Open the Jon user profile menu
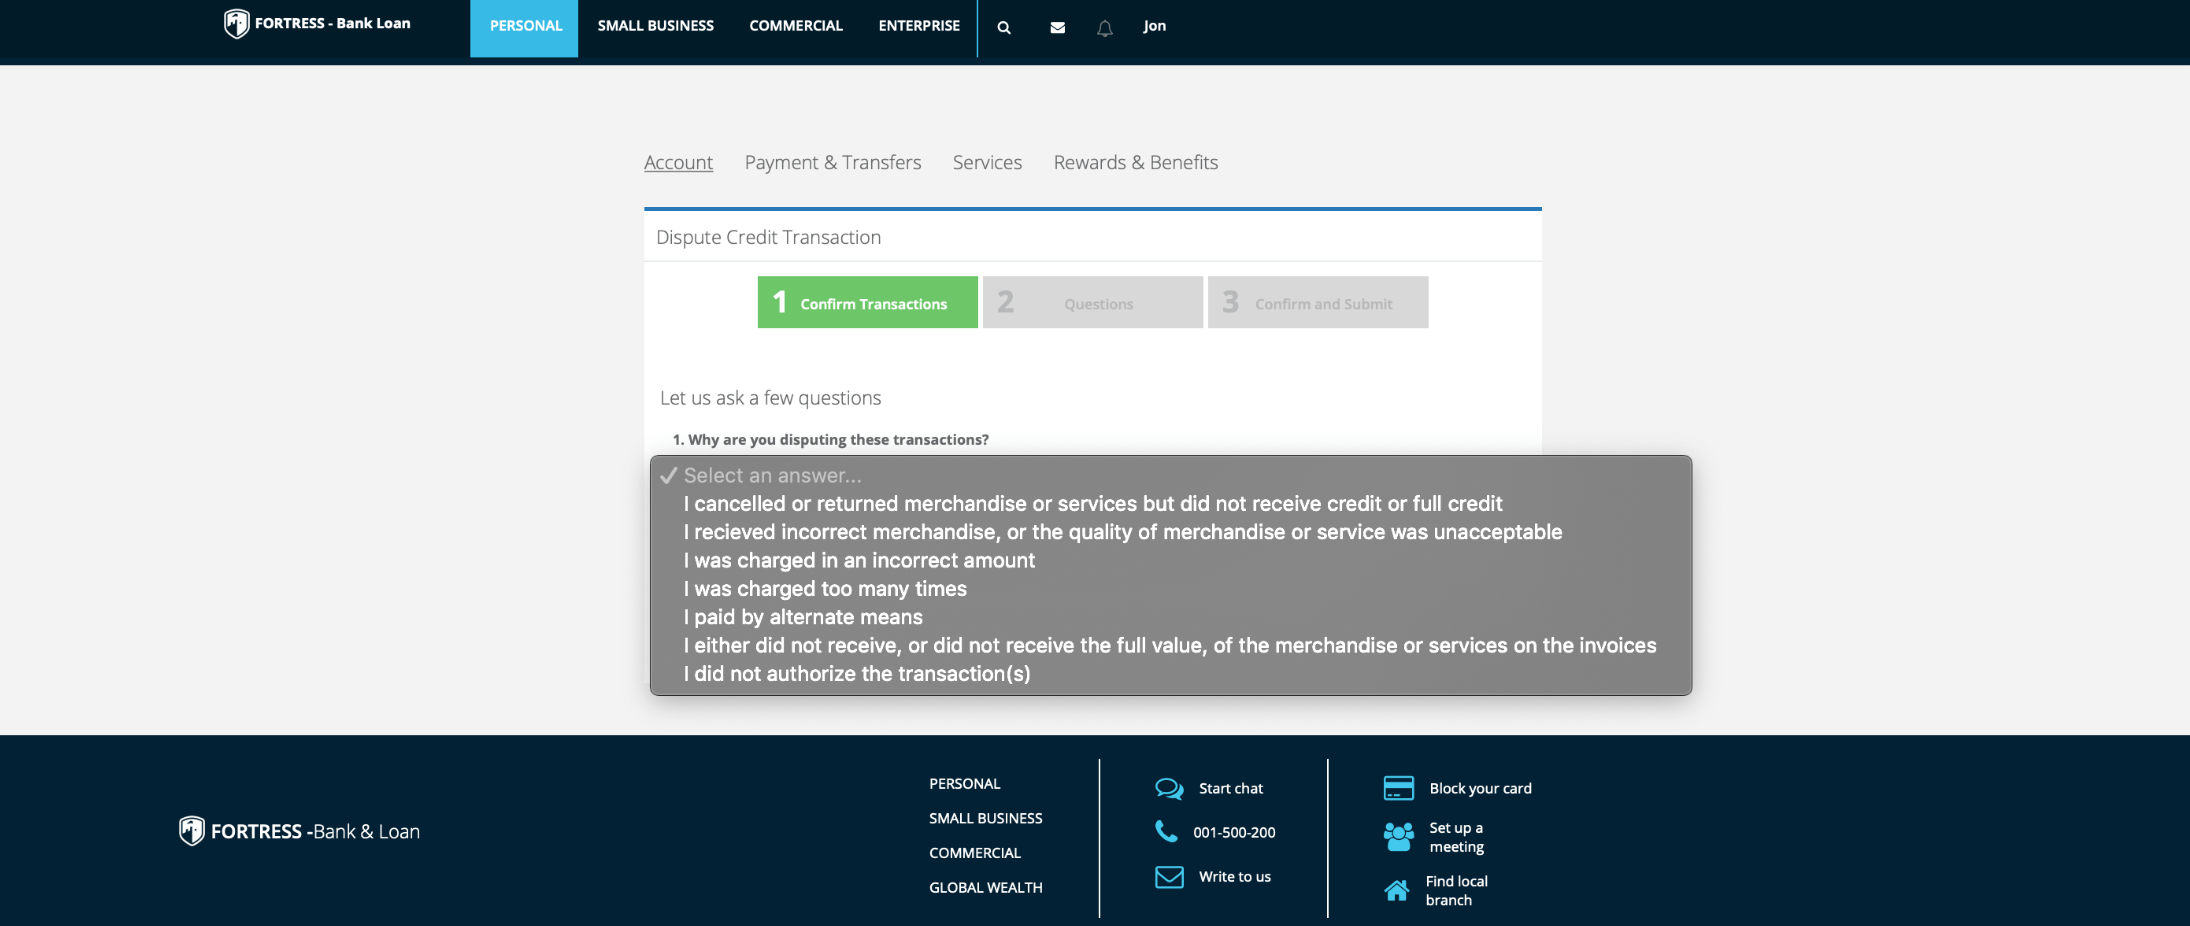The image size is (2190, 926). pyautogui.click(x=1155, y=26)
